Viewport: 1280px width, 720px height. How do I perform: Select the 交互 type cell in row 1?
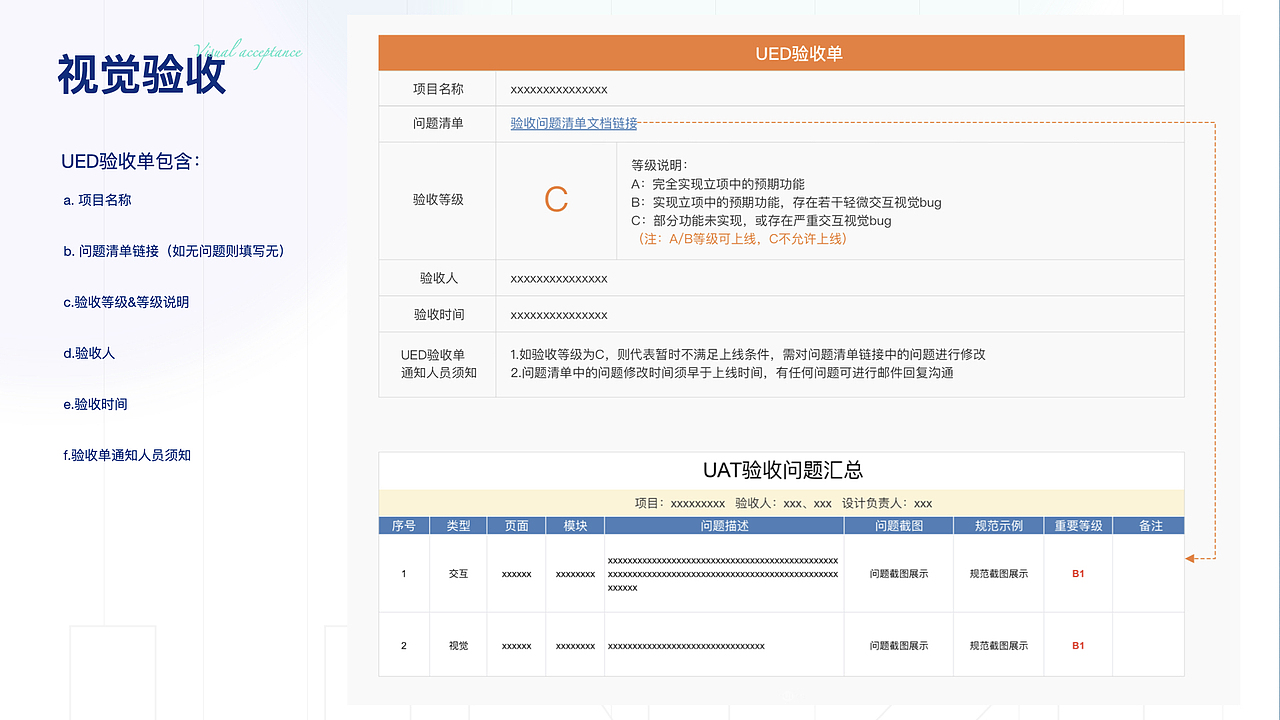pos(458,574)
